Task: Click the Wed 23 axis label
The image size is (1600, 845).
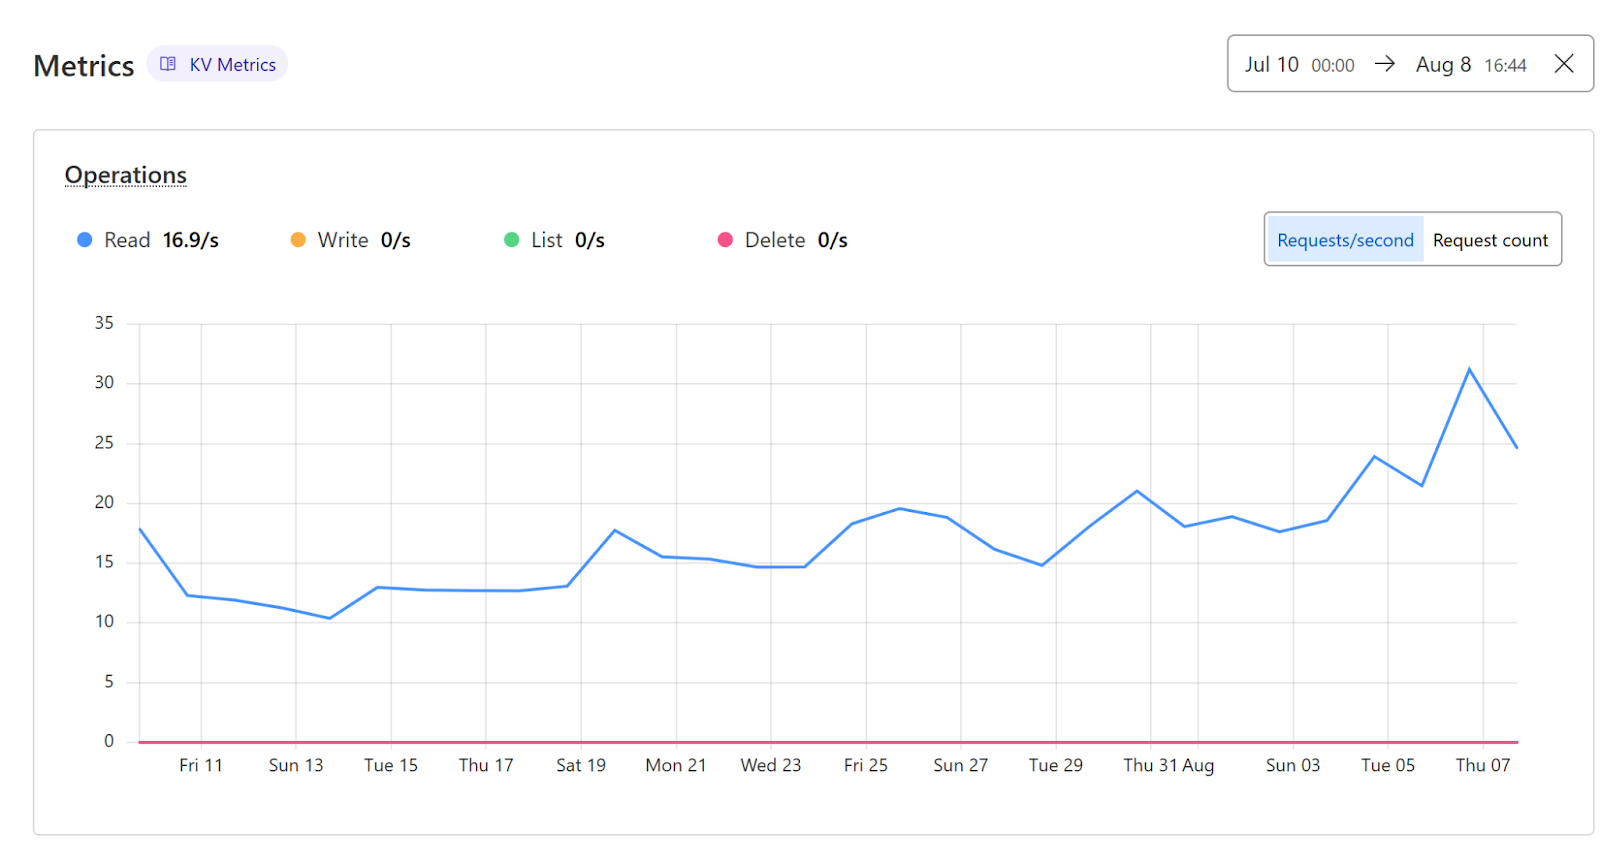Action: click(771, 765)
